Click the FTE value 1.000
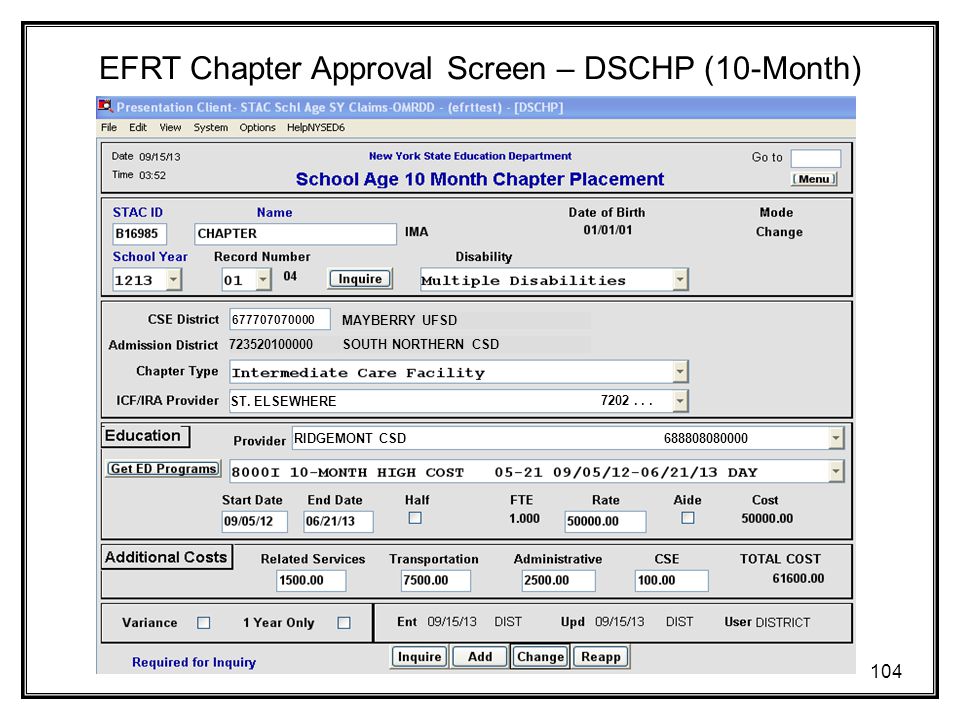The image size is (960, 720). (x=524, y=519)
